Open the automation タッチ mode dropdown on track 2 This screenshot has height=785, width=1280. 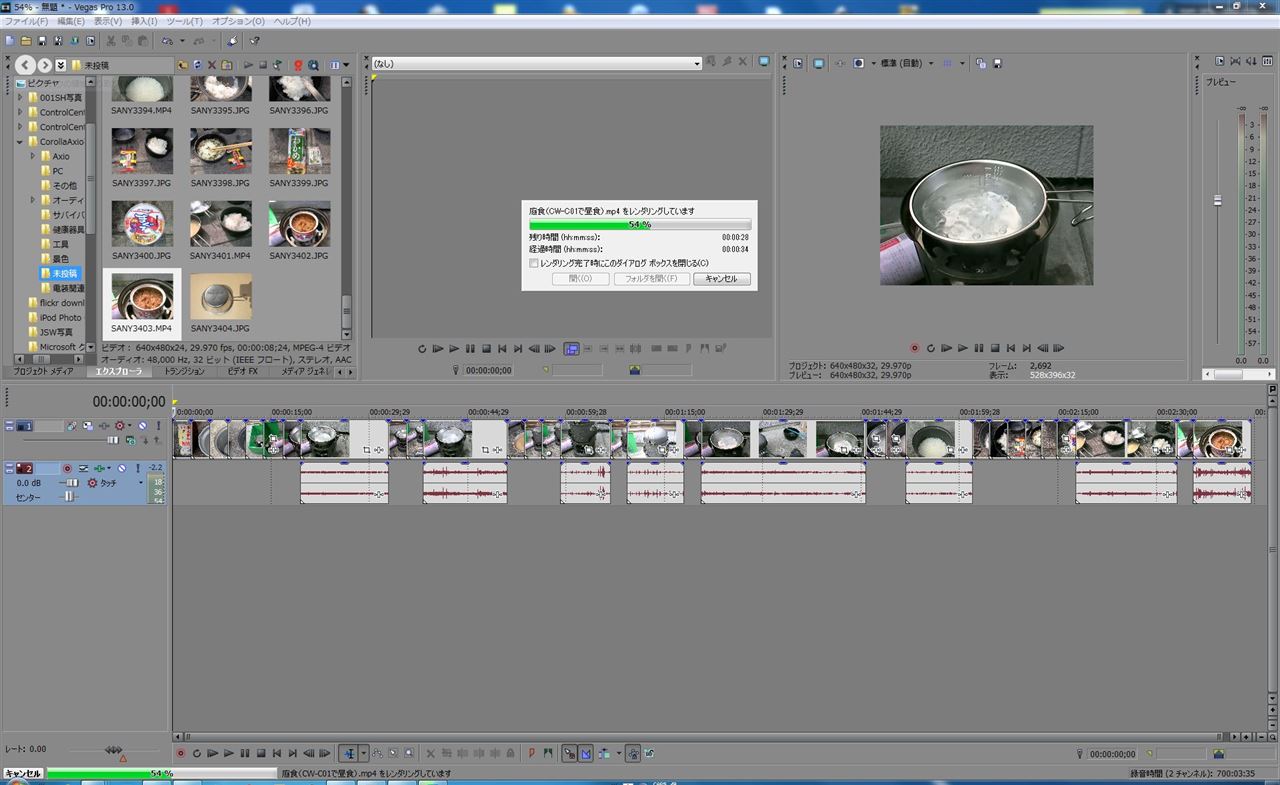pyautogui.click(x=141, y=483)
